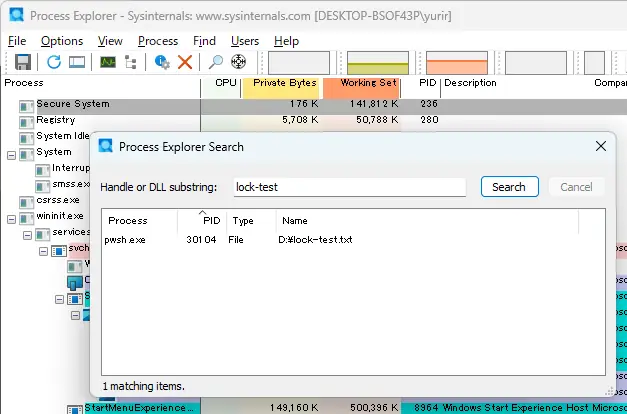Select the smss.exe process row
627x414 pixels.
(x=71, y=184)
